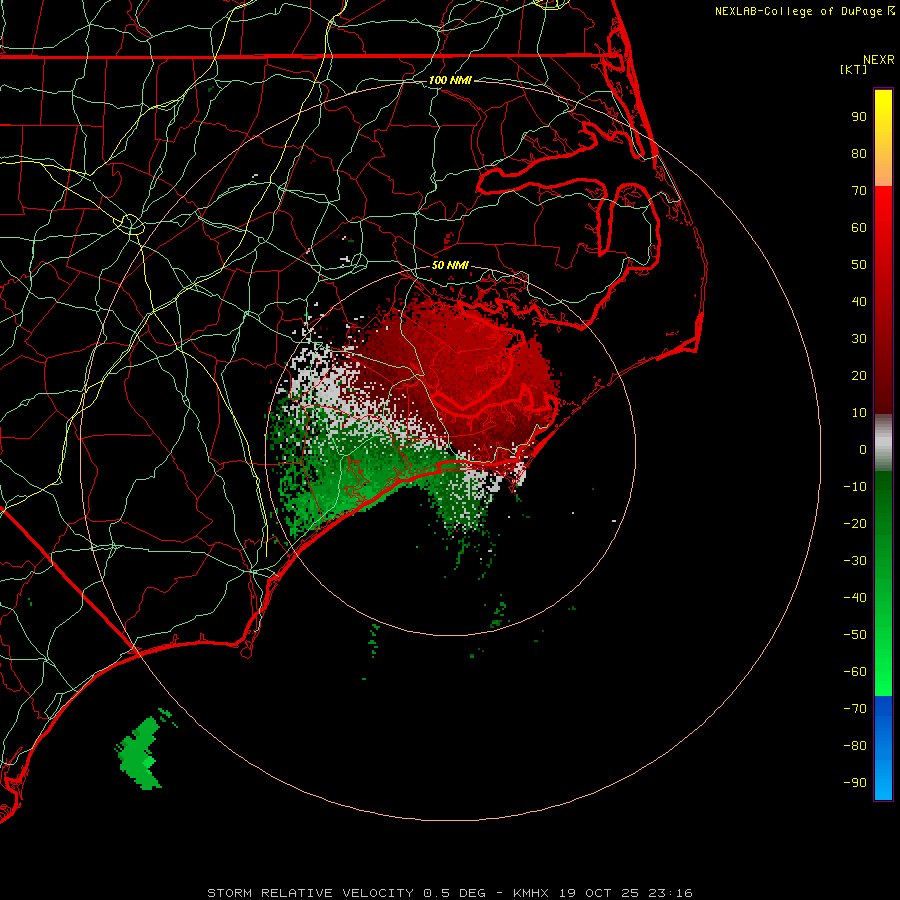The width and height of the screenshot is (900, 900).
Task: Click the 50 value on velocity scale
Action: click(x=859, y=265)
